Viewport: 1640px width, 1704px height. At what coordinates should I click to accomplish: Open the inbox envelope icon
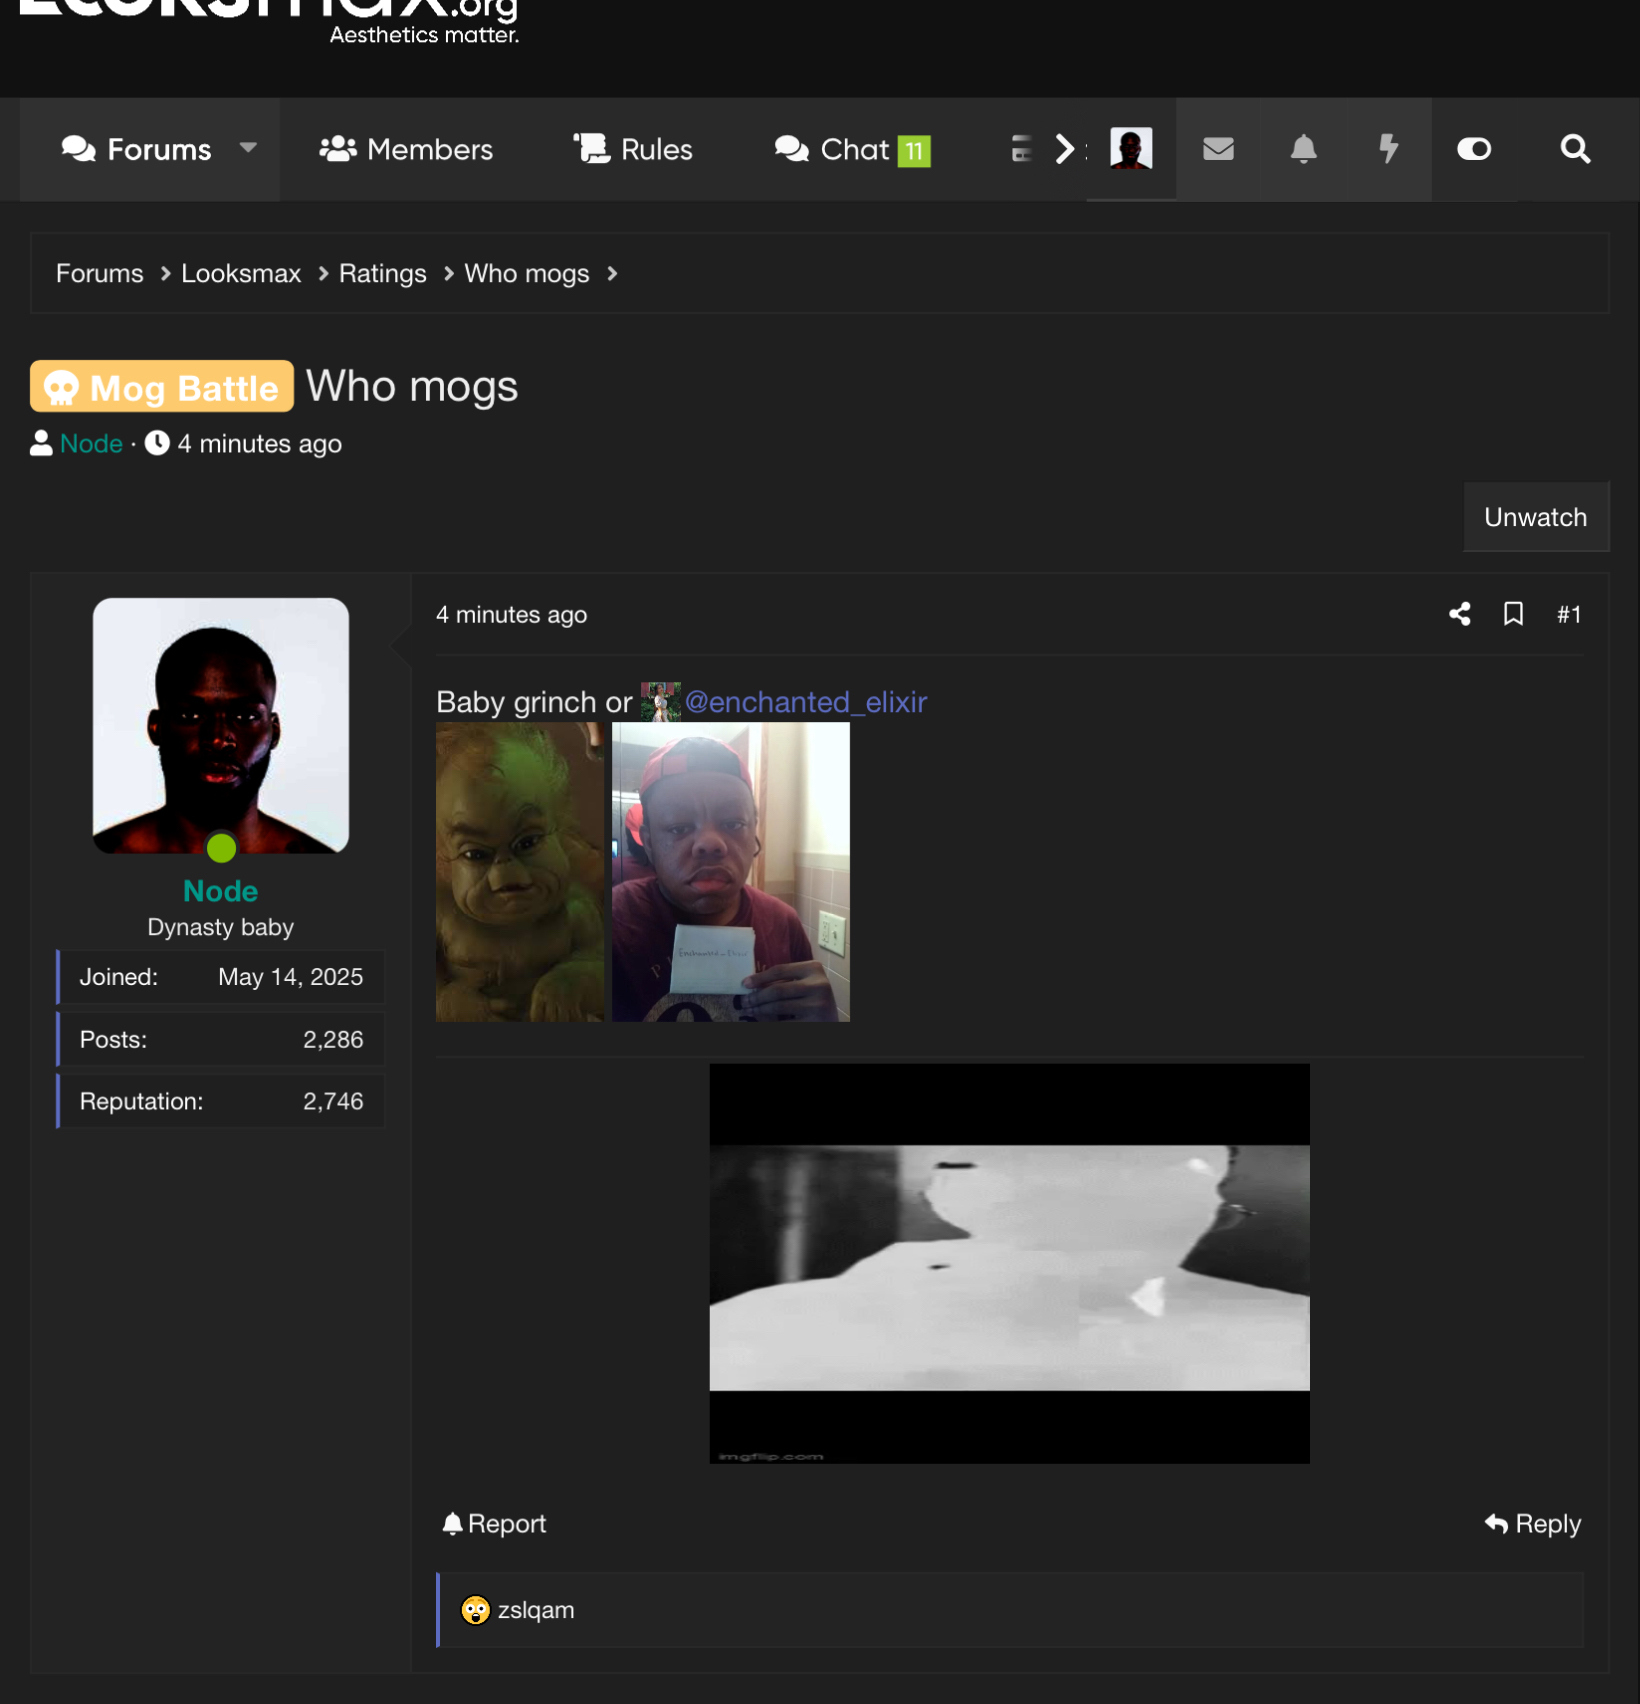click(x=1217, y=149)
